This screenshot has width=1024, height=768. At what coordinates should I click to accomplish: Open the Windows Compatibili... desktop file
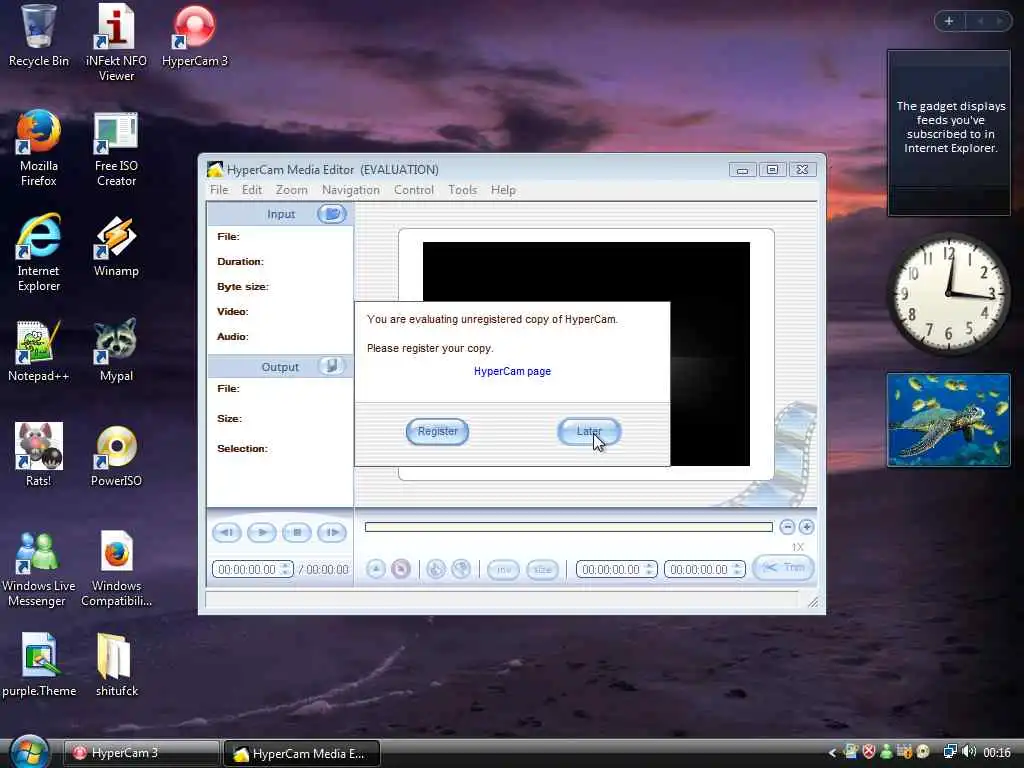[116, 569]
